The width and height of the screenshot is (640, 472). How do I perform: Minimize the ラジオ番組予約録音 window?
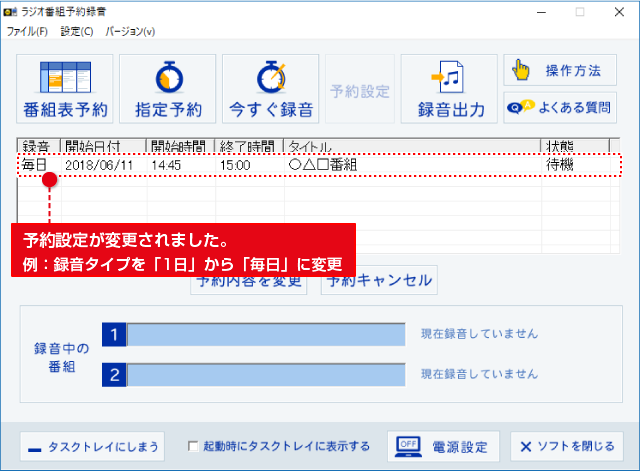541,12
